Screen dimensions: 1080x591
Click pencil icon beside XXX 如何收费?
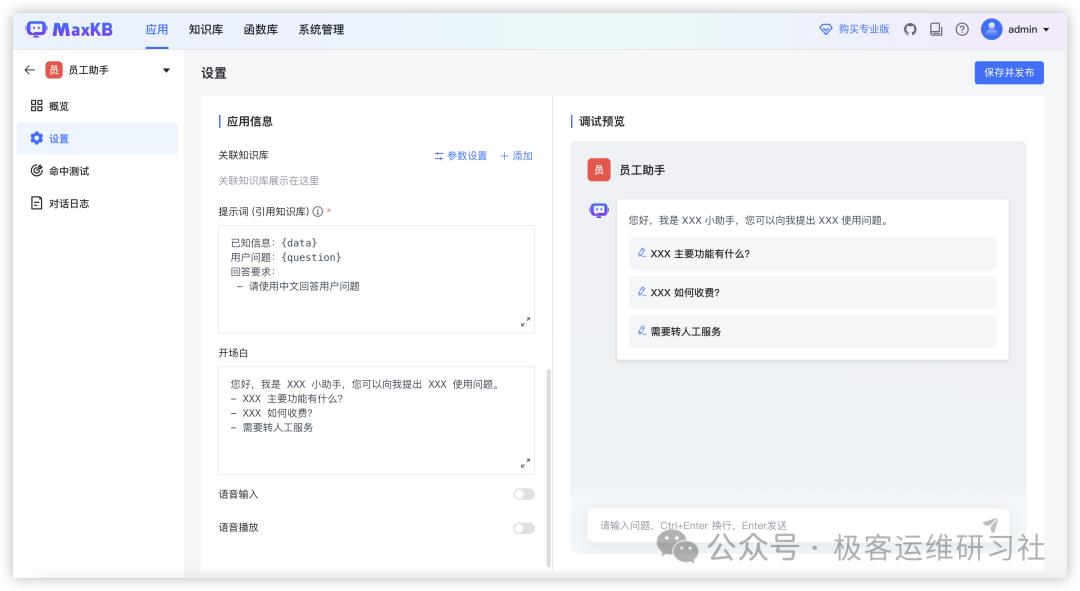click(641, 292)
